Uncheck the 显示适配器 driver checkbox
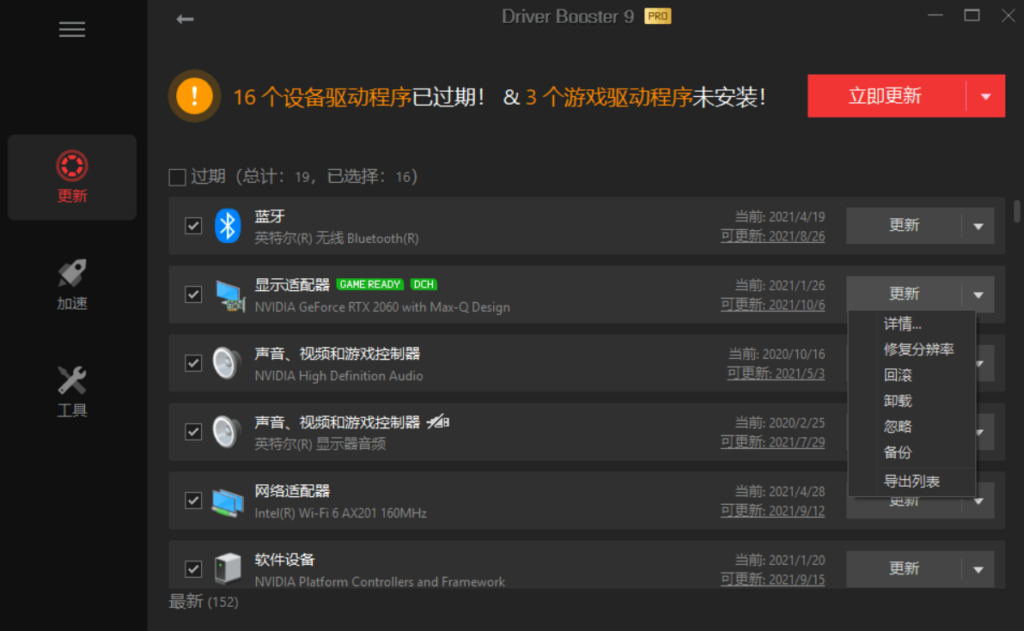The width and height of the screenshot is (1024, 631). point(193,295)
